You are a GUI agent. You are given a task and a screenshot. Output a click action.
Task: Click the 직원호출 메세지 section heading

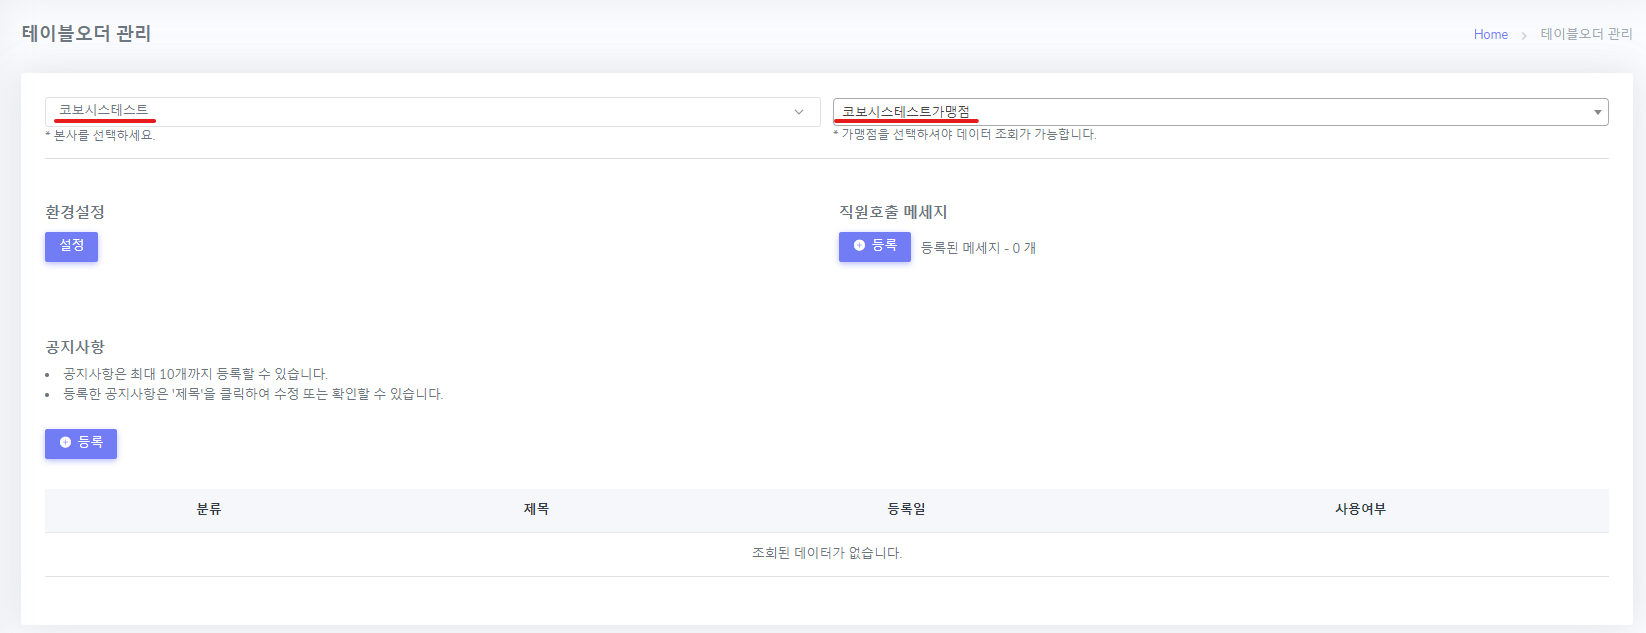tap(893, 212)
